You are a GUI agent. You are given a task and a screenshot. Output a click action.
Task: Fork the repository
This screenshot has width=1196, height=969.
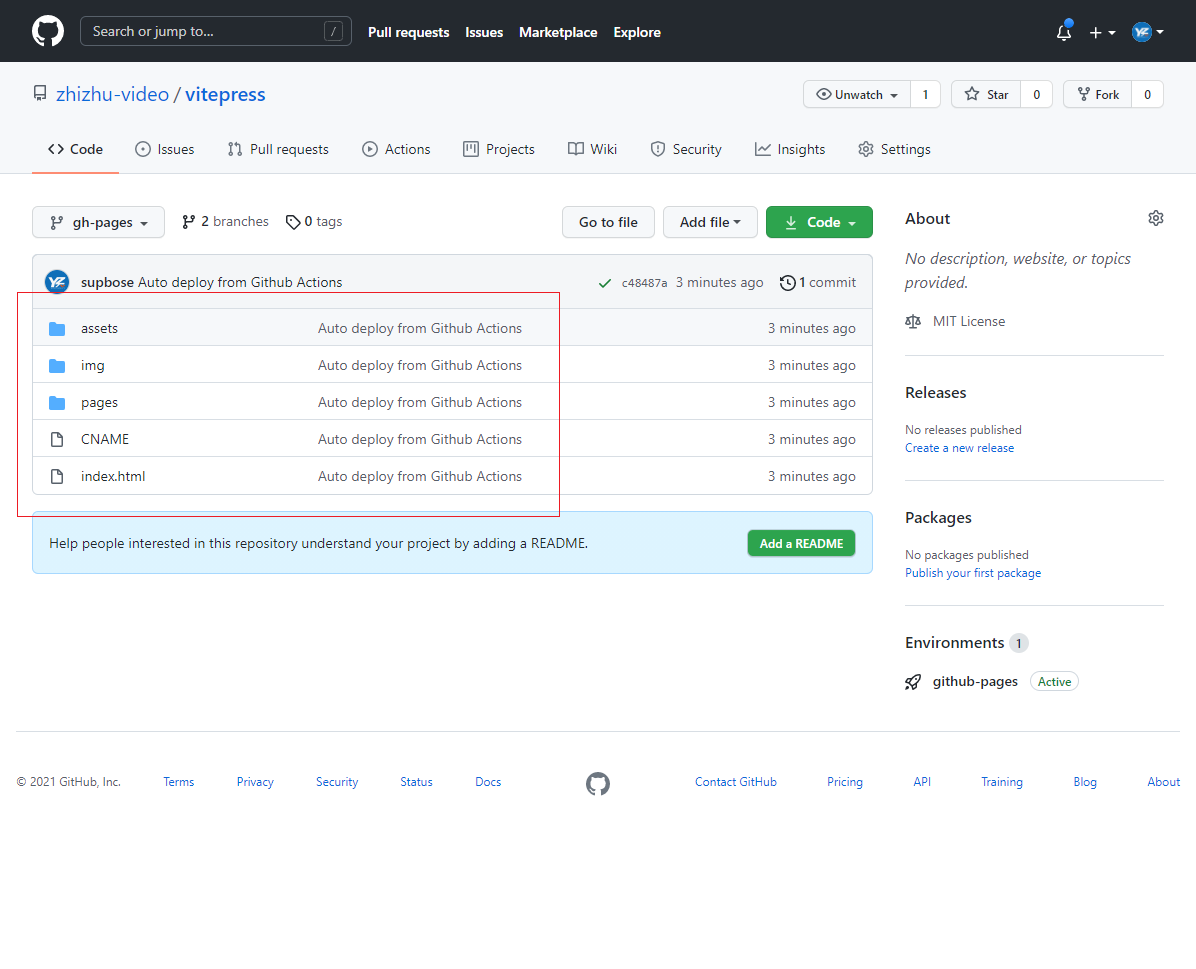(x=1098, y=95)
